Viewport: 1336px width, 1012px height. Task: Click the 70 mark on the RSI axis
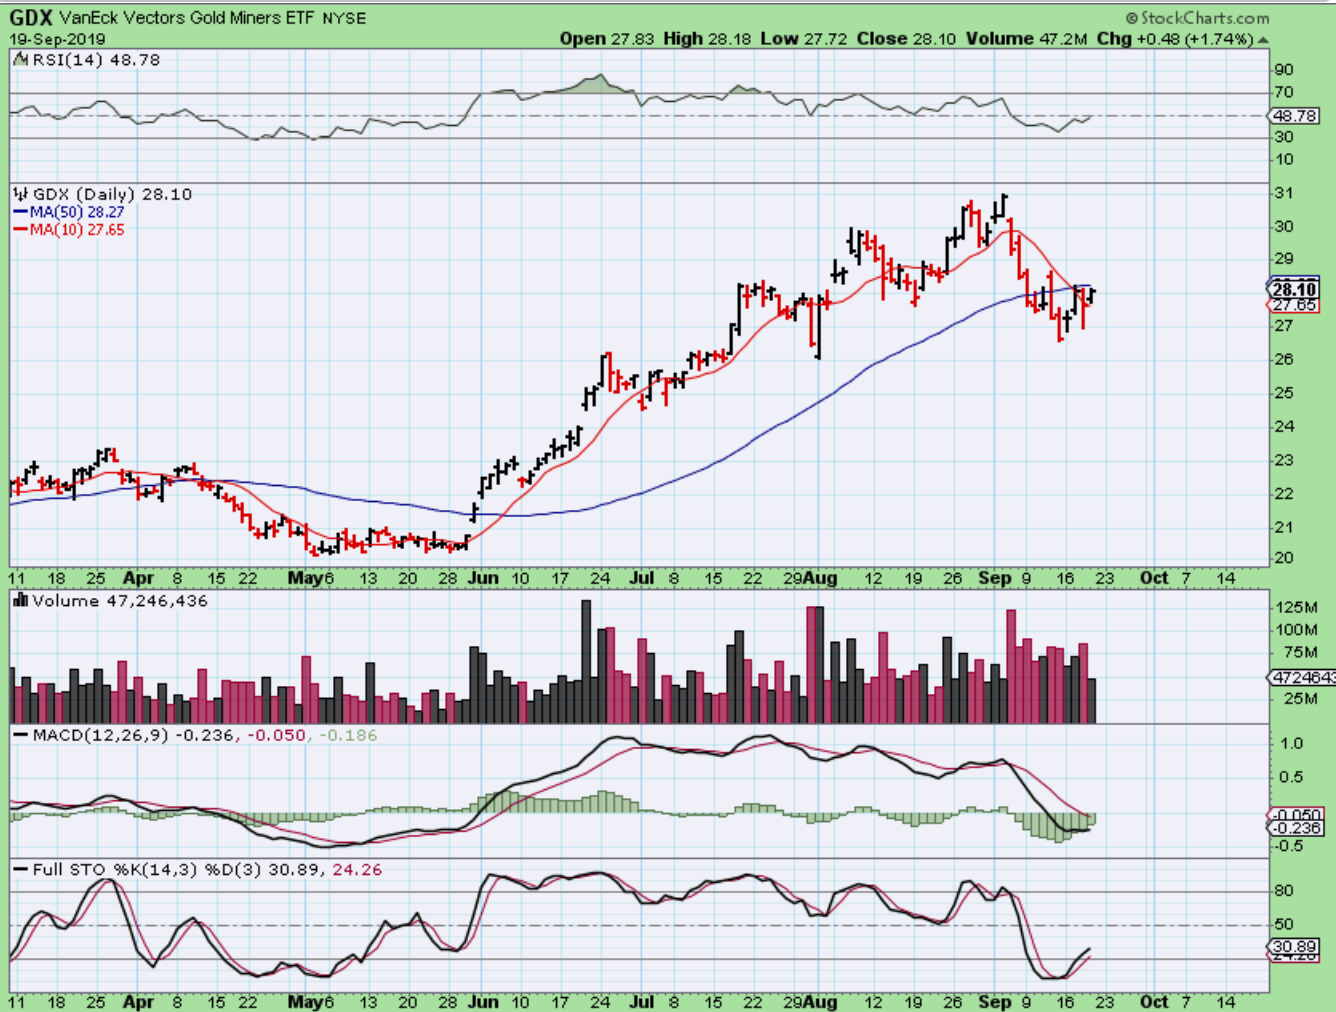[x=1283, y=93]
